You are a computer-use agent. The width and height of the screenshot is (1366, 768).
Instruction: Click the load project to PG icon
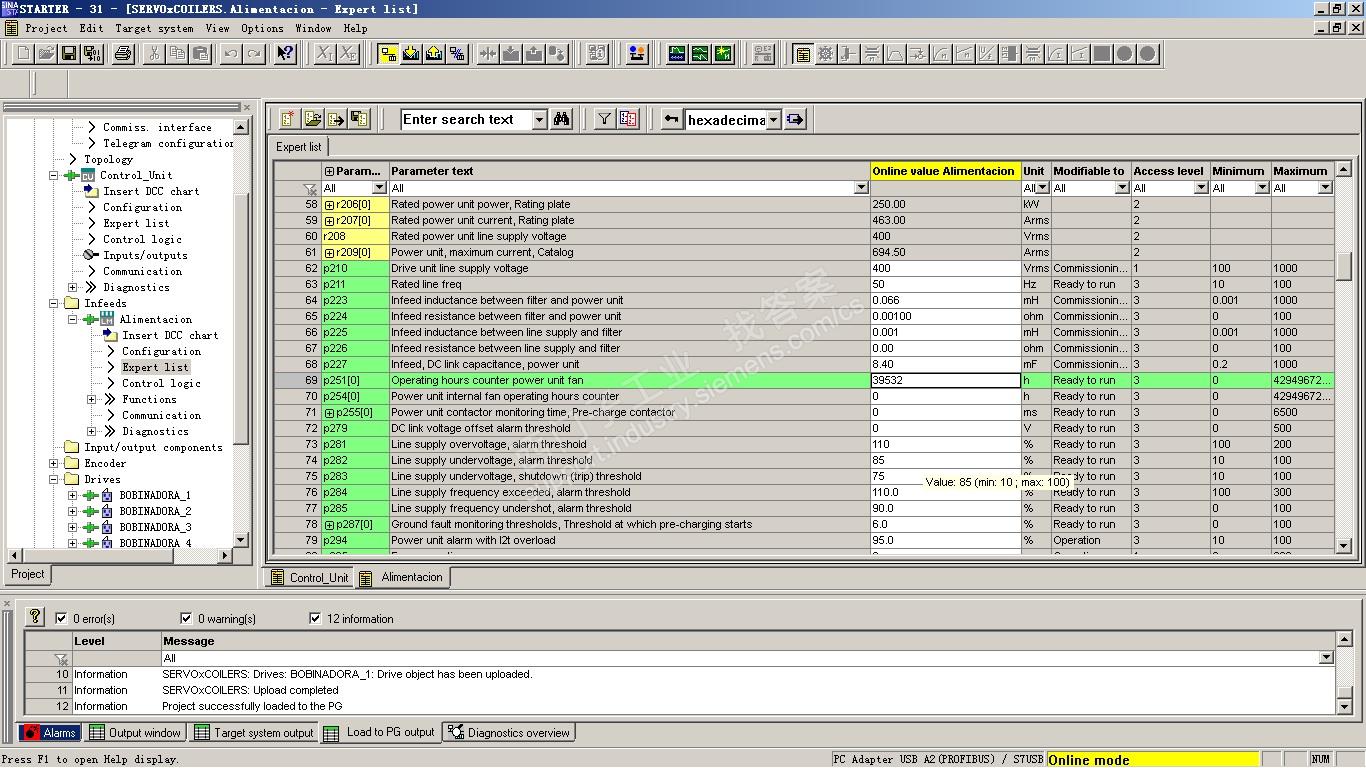[434, 53]
